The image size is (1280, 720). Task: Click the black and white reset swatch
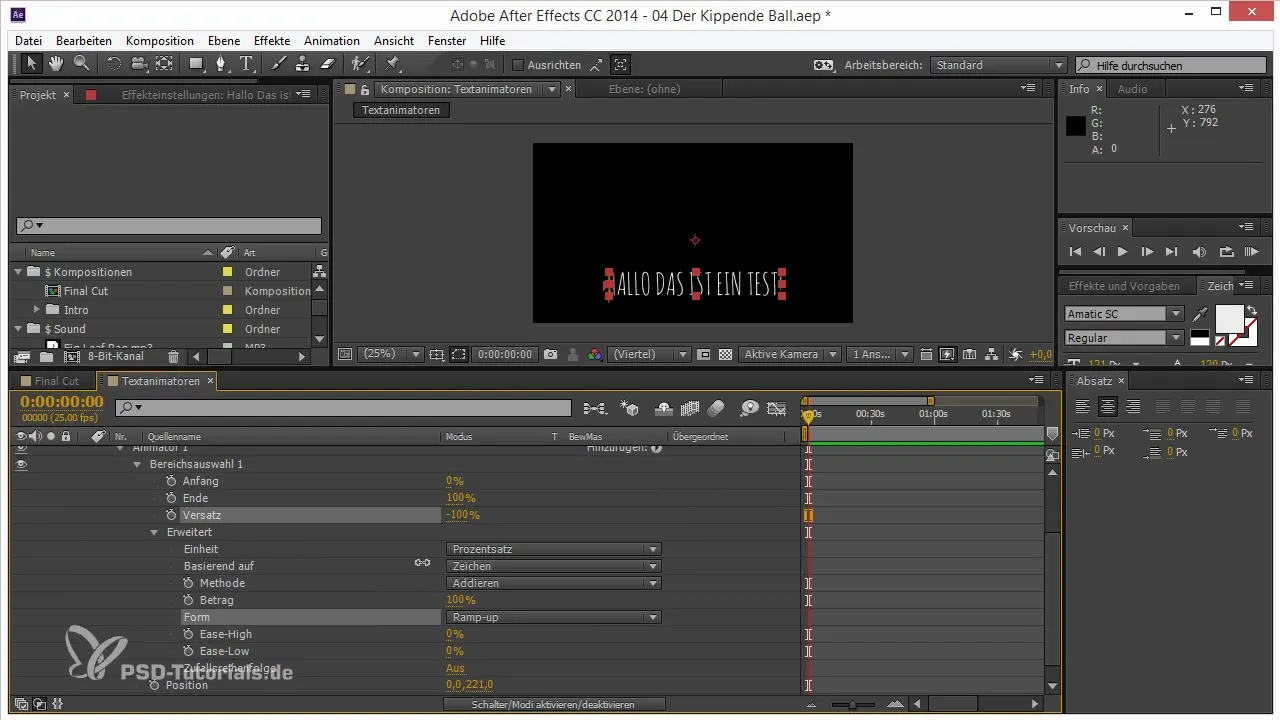[x=1199, y=339]
